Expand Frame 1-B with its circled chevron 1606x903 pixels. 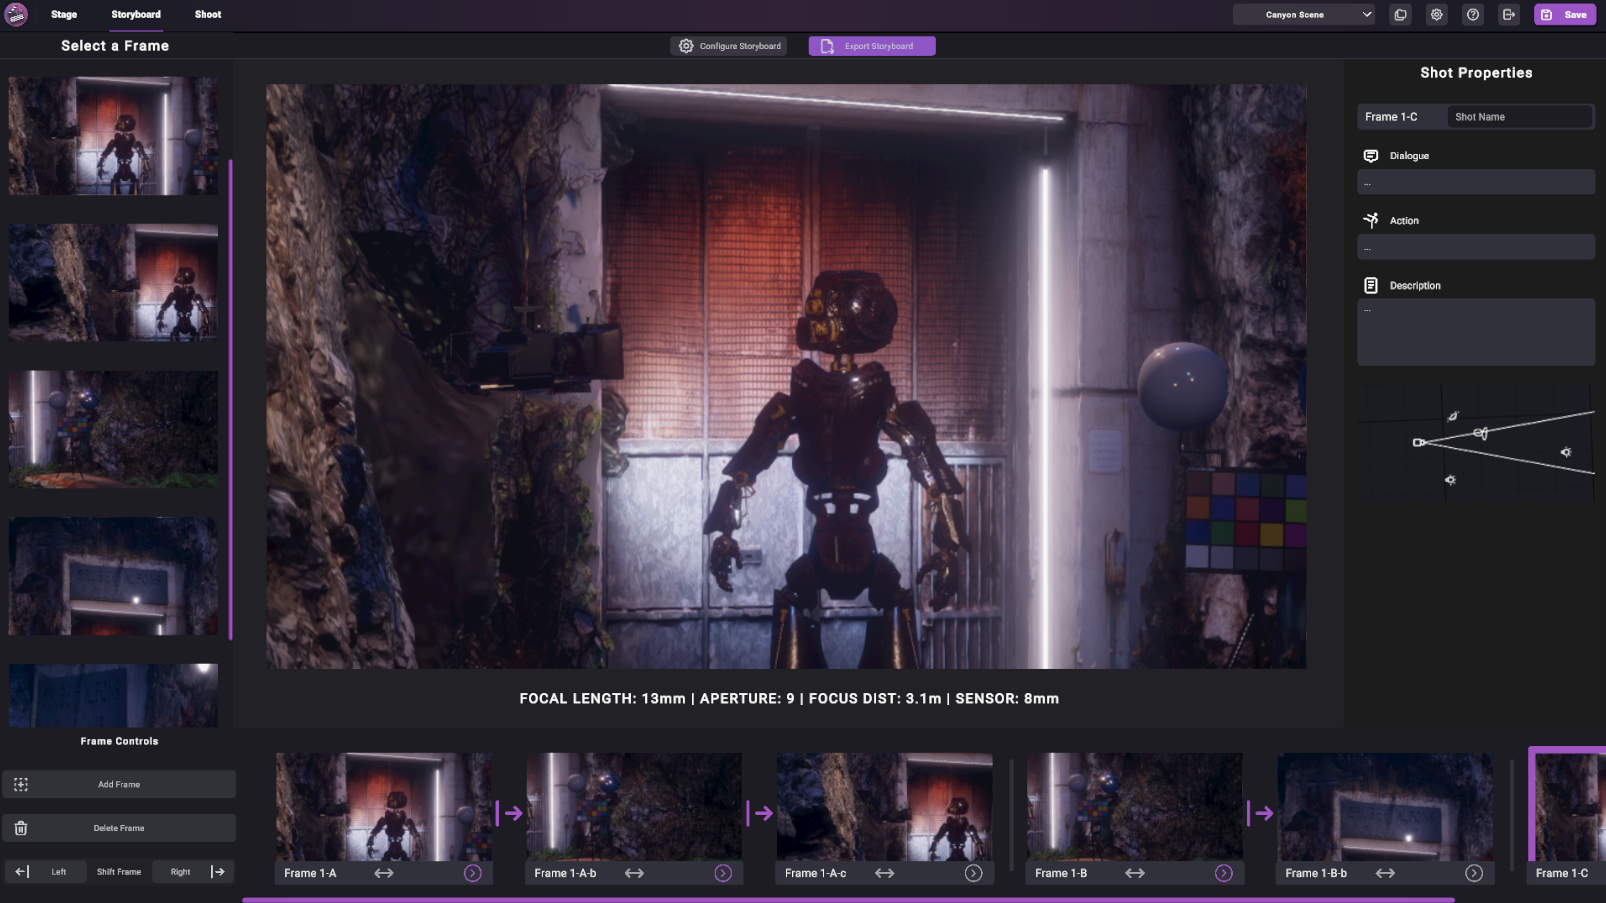(x=1222, y=873)
